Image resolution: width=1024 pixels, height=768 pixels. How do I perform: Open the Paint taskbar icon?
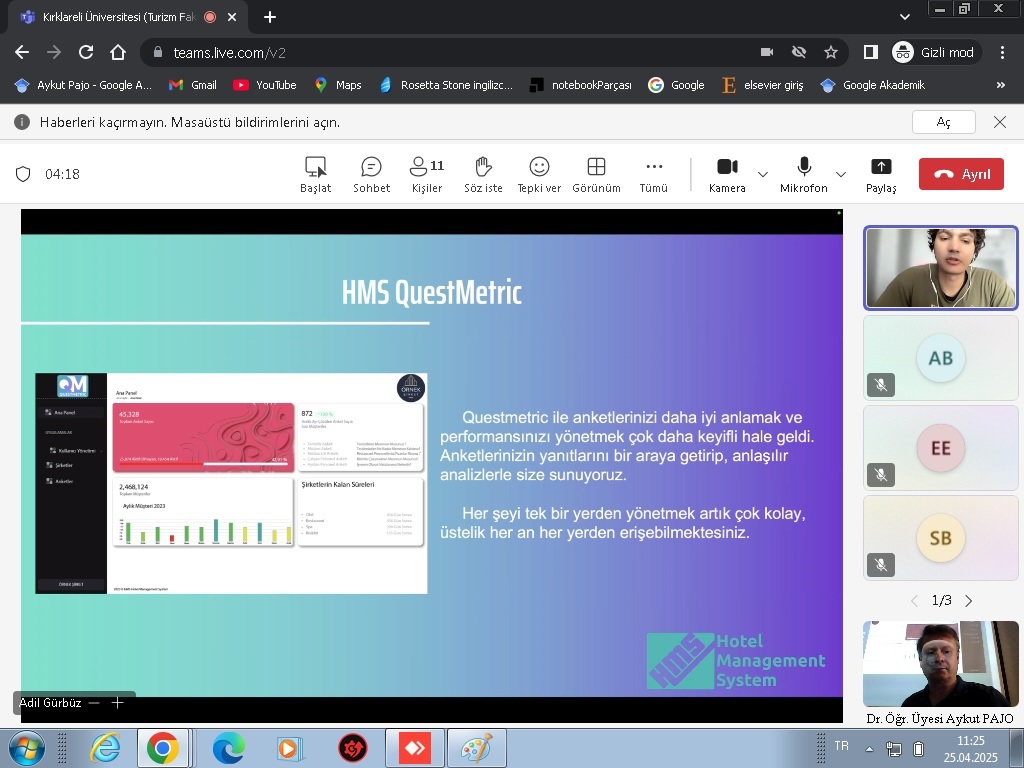coord(477,748)
